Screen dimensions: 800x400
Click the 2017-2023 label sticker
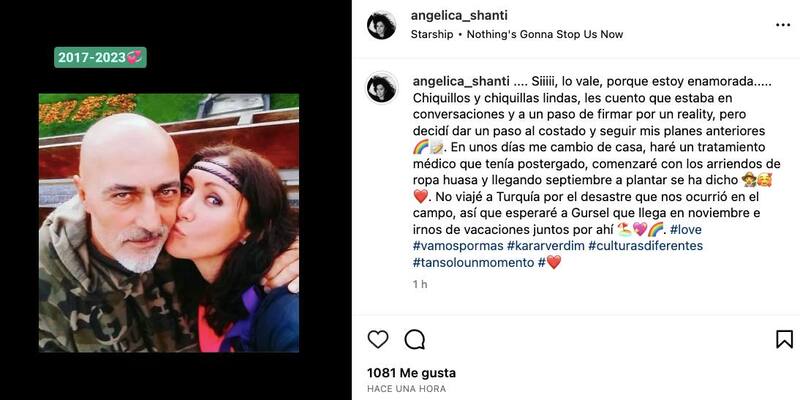point(100,58)
